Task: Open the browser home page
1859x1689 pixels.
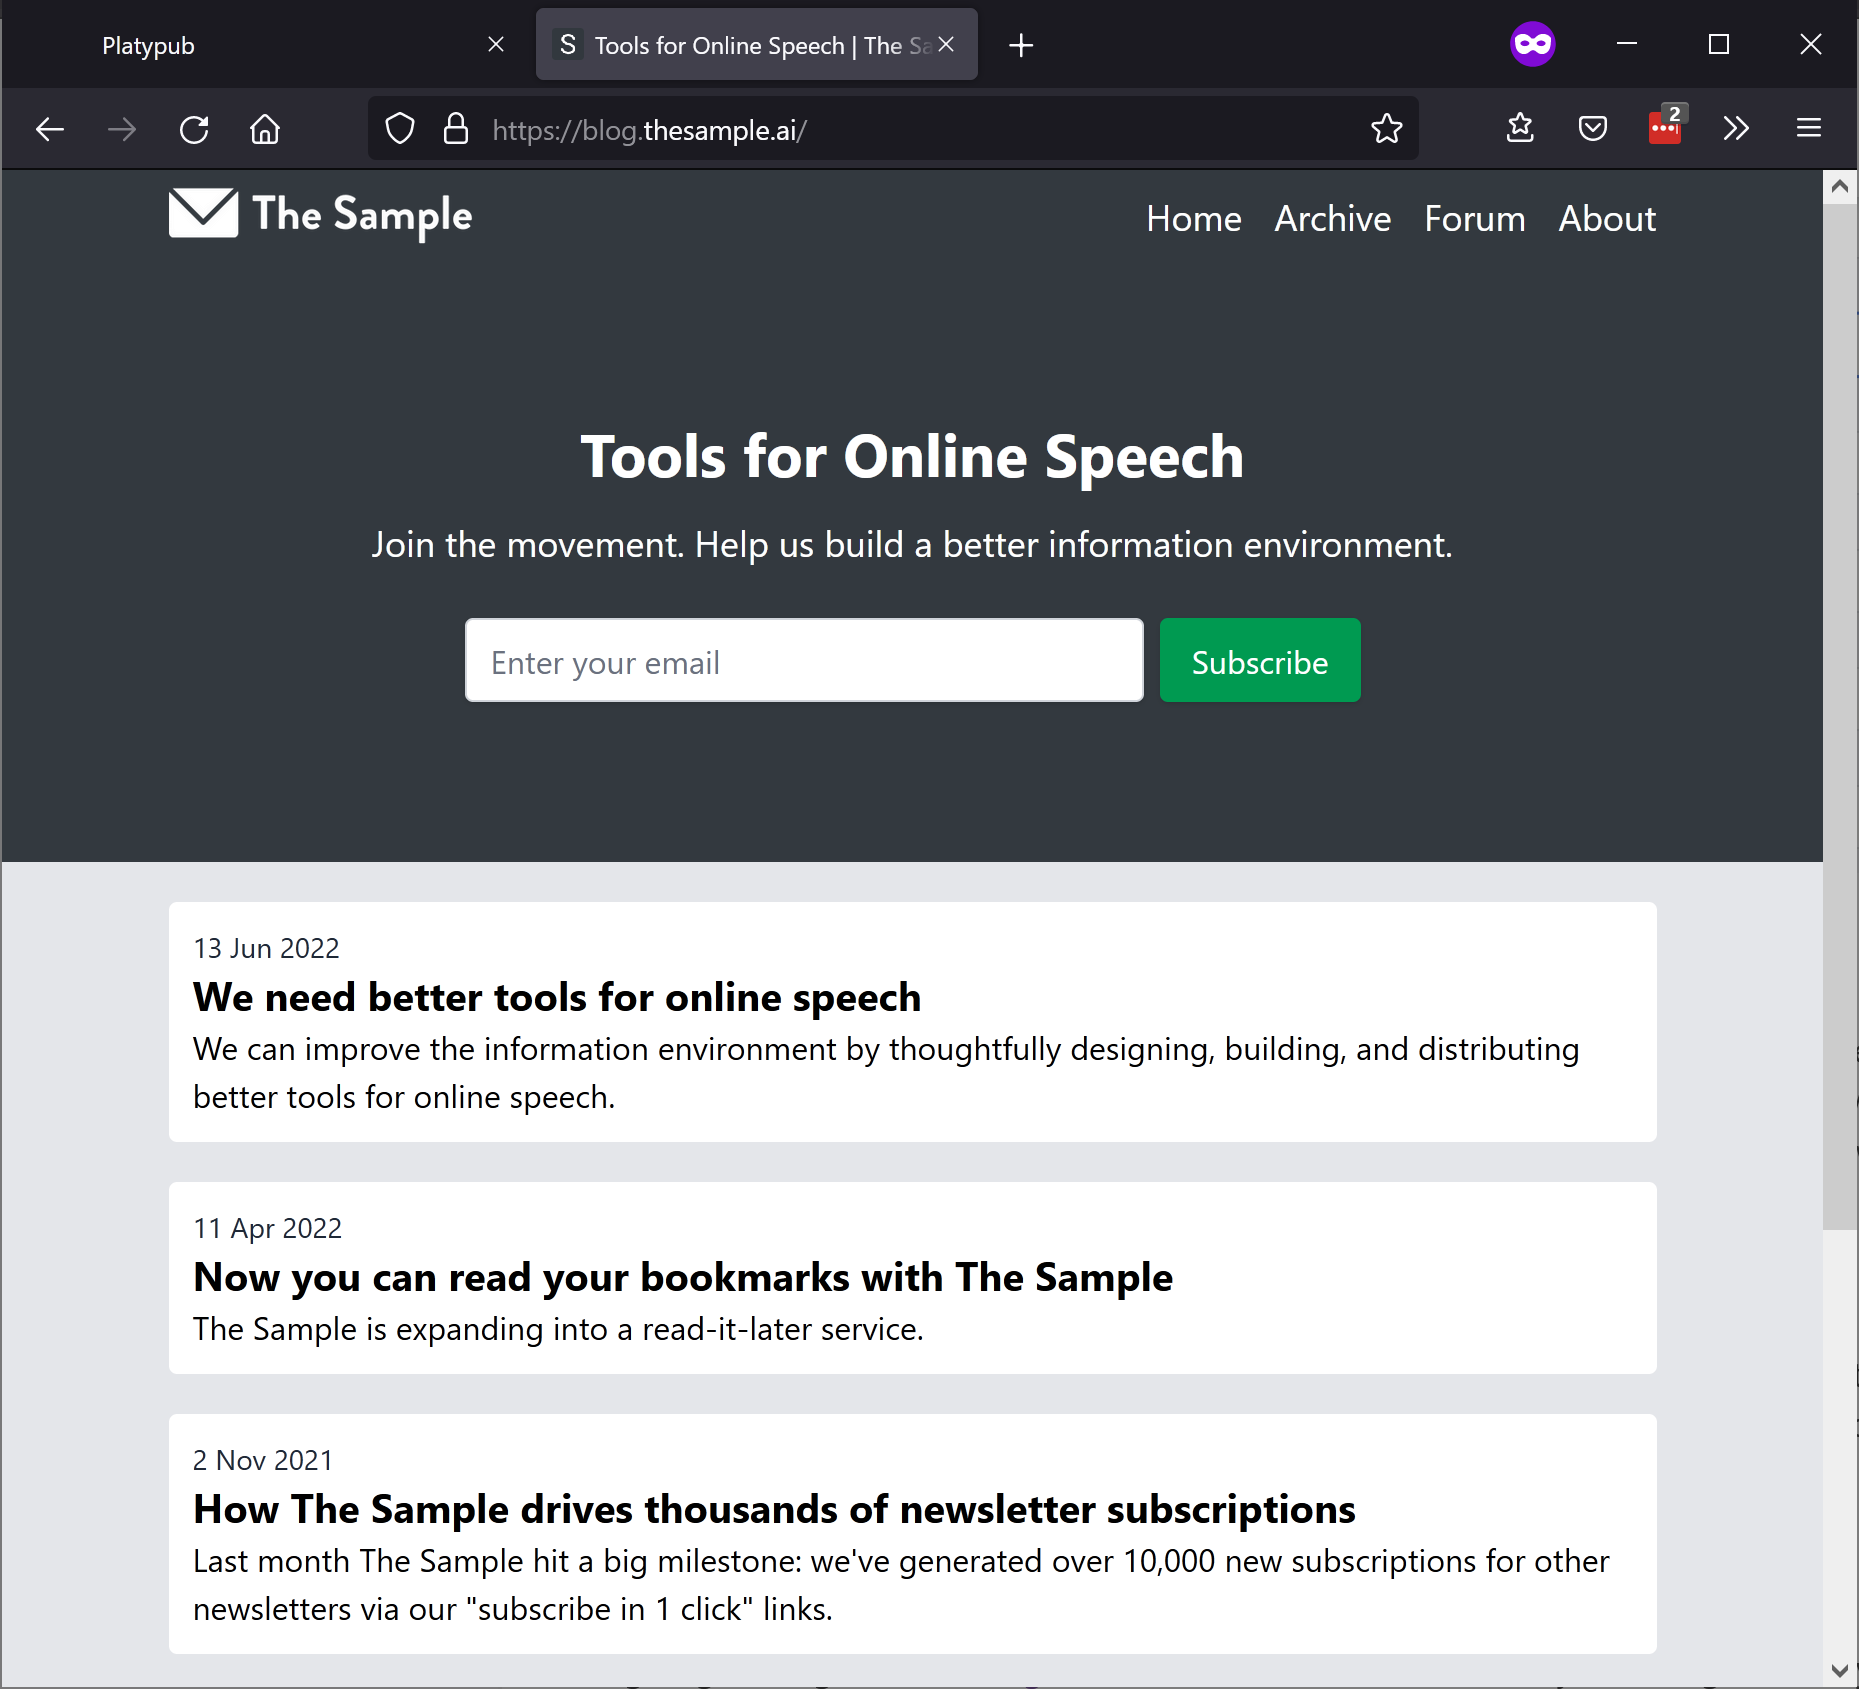Action: 265,129
